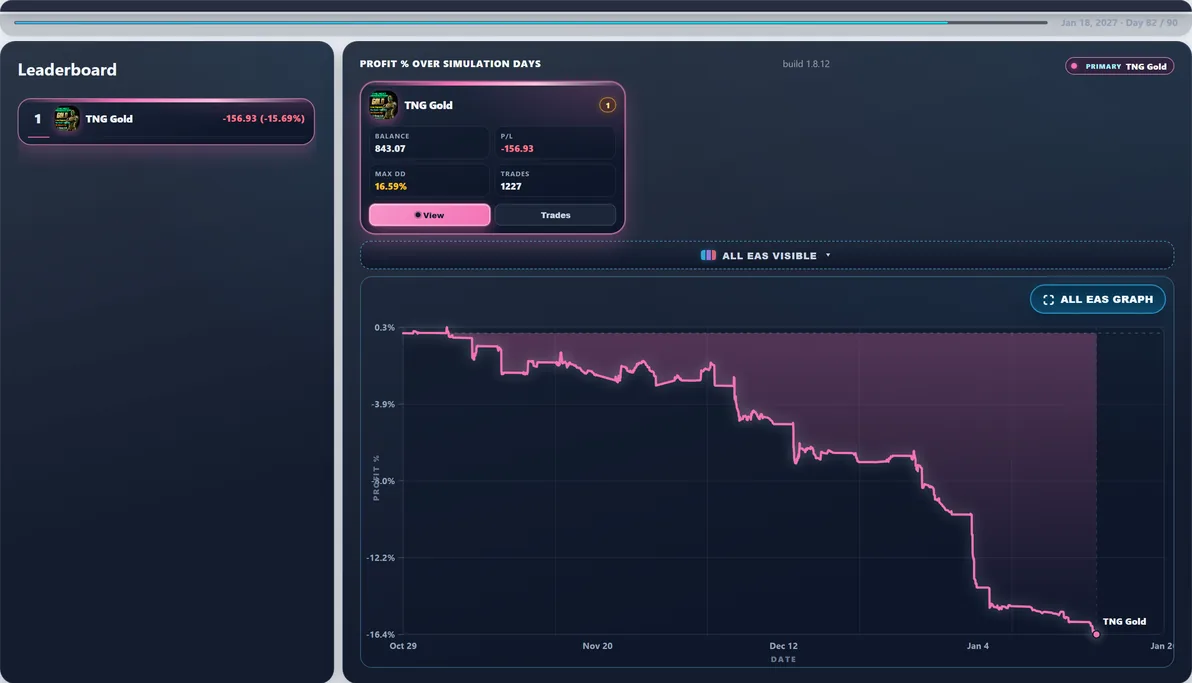Click the PROFIT % OVER SIMULATION DAYS title
The image size is (1192, 683).
(x=450, y=64)
